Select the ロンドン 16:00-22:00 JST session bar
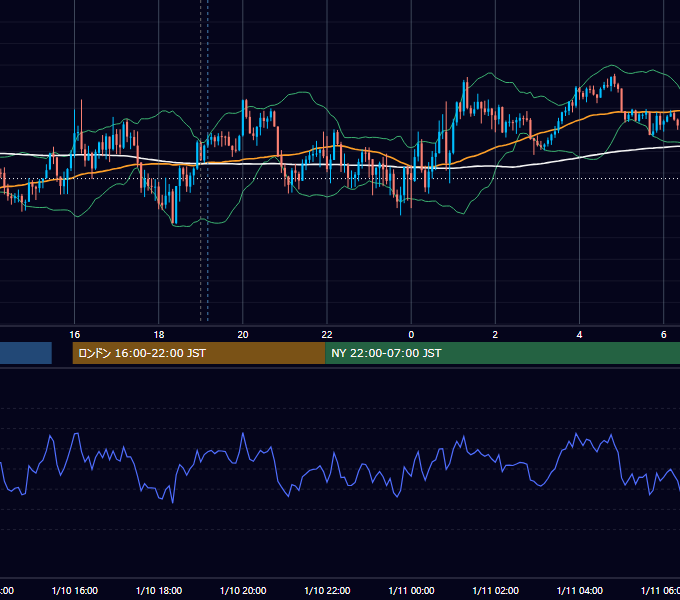This screenshot has height=600, width=680. [199, 353]
